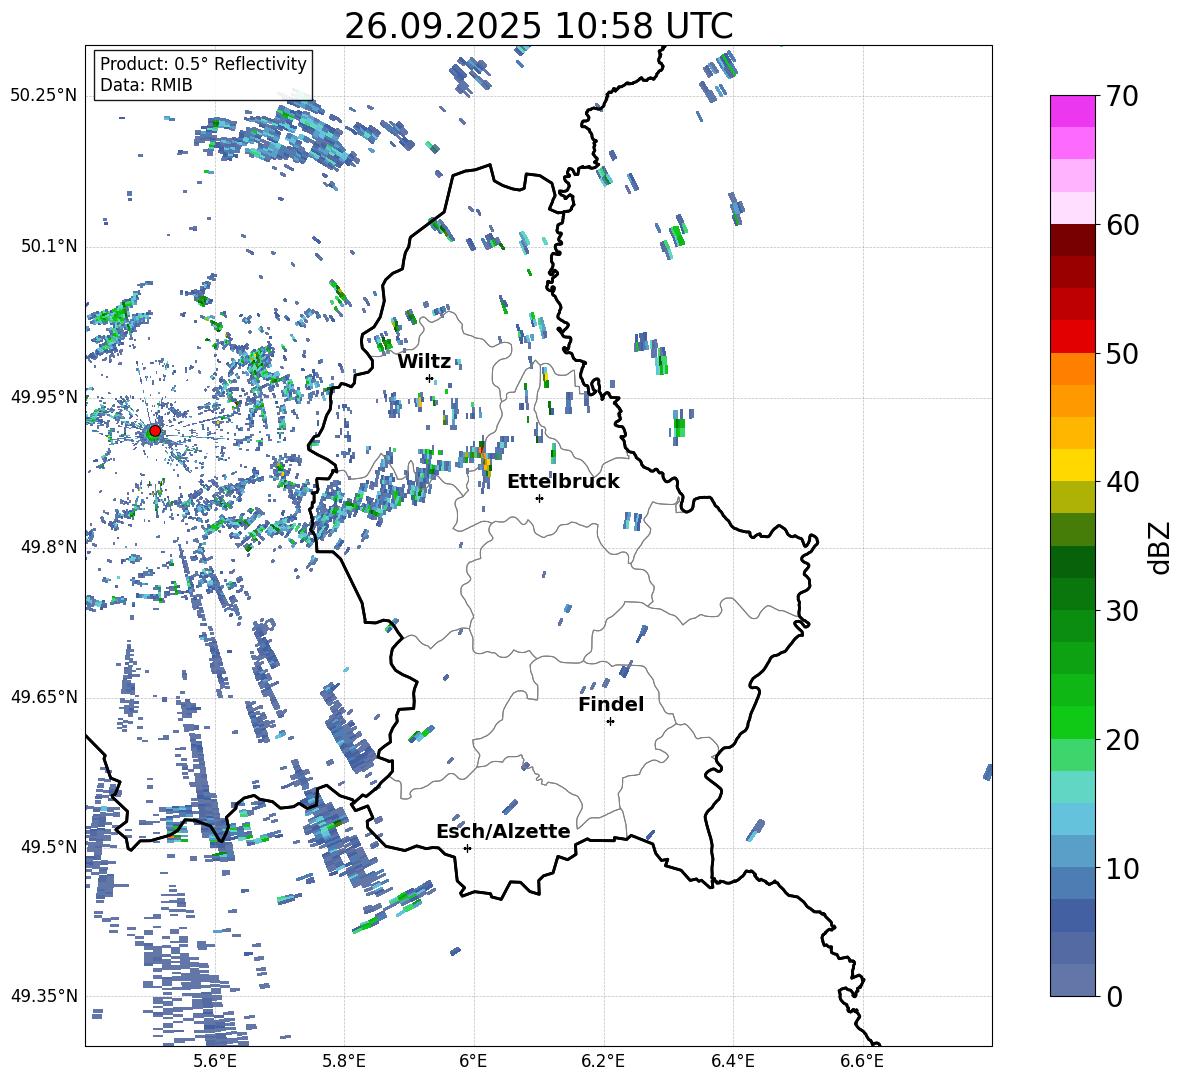The image size is (1184, 1081).
Task: Click the 49.65°N latitude label
Action: point(44,697)
